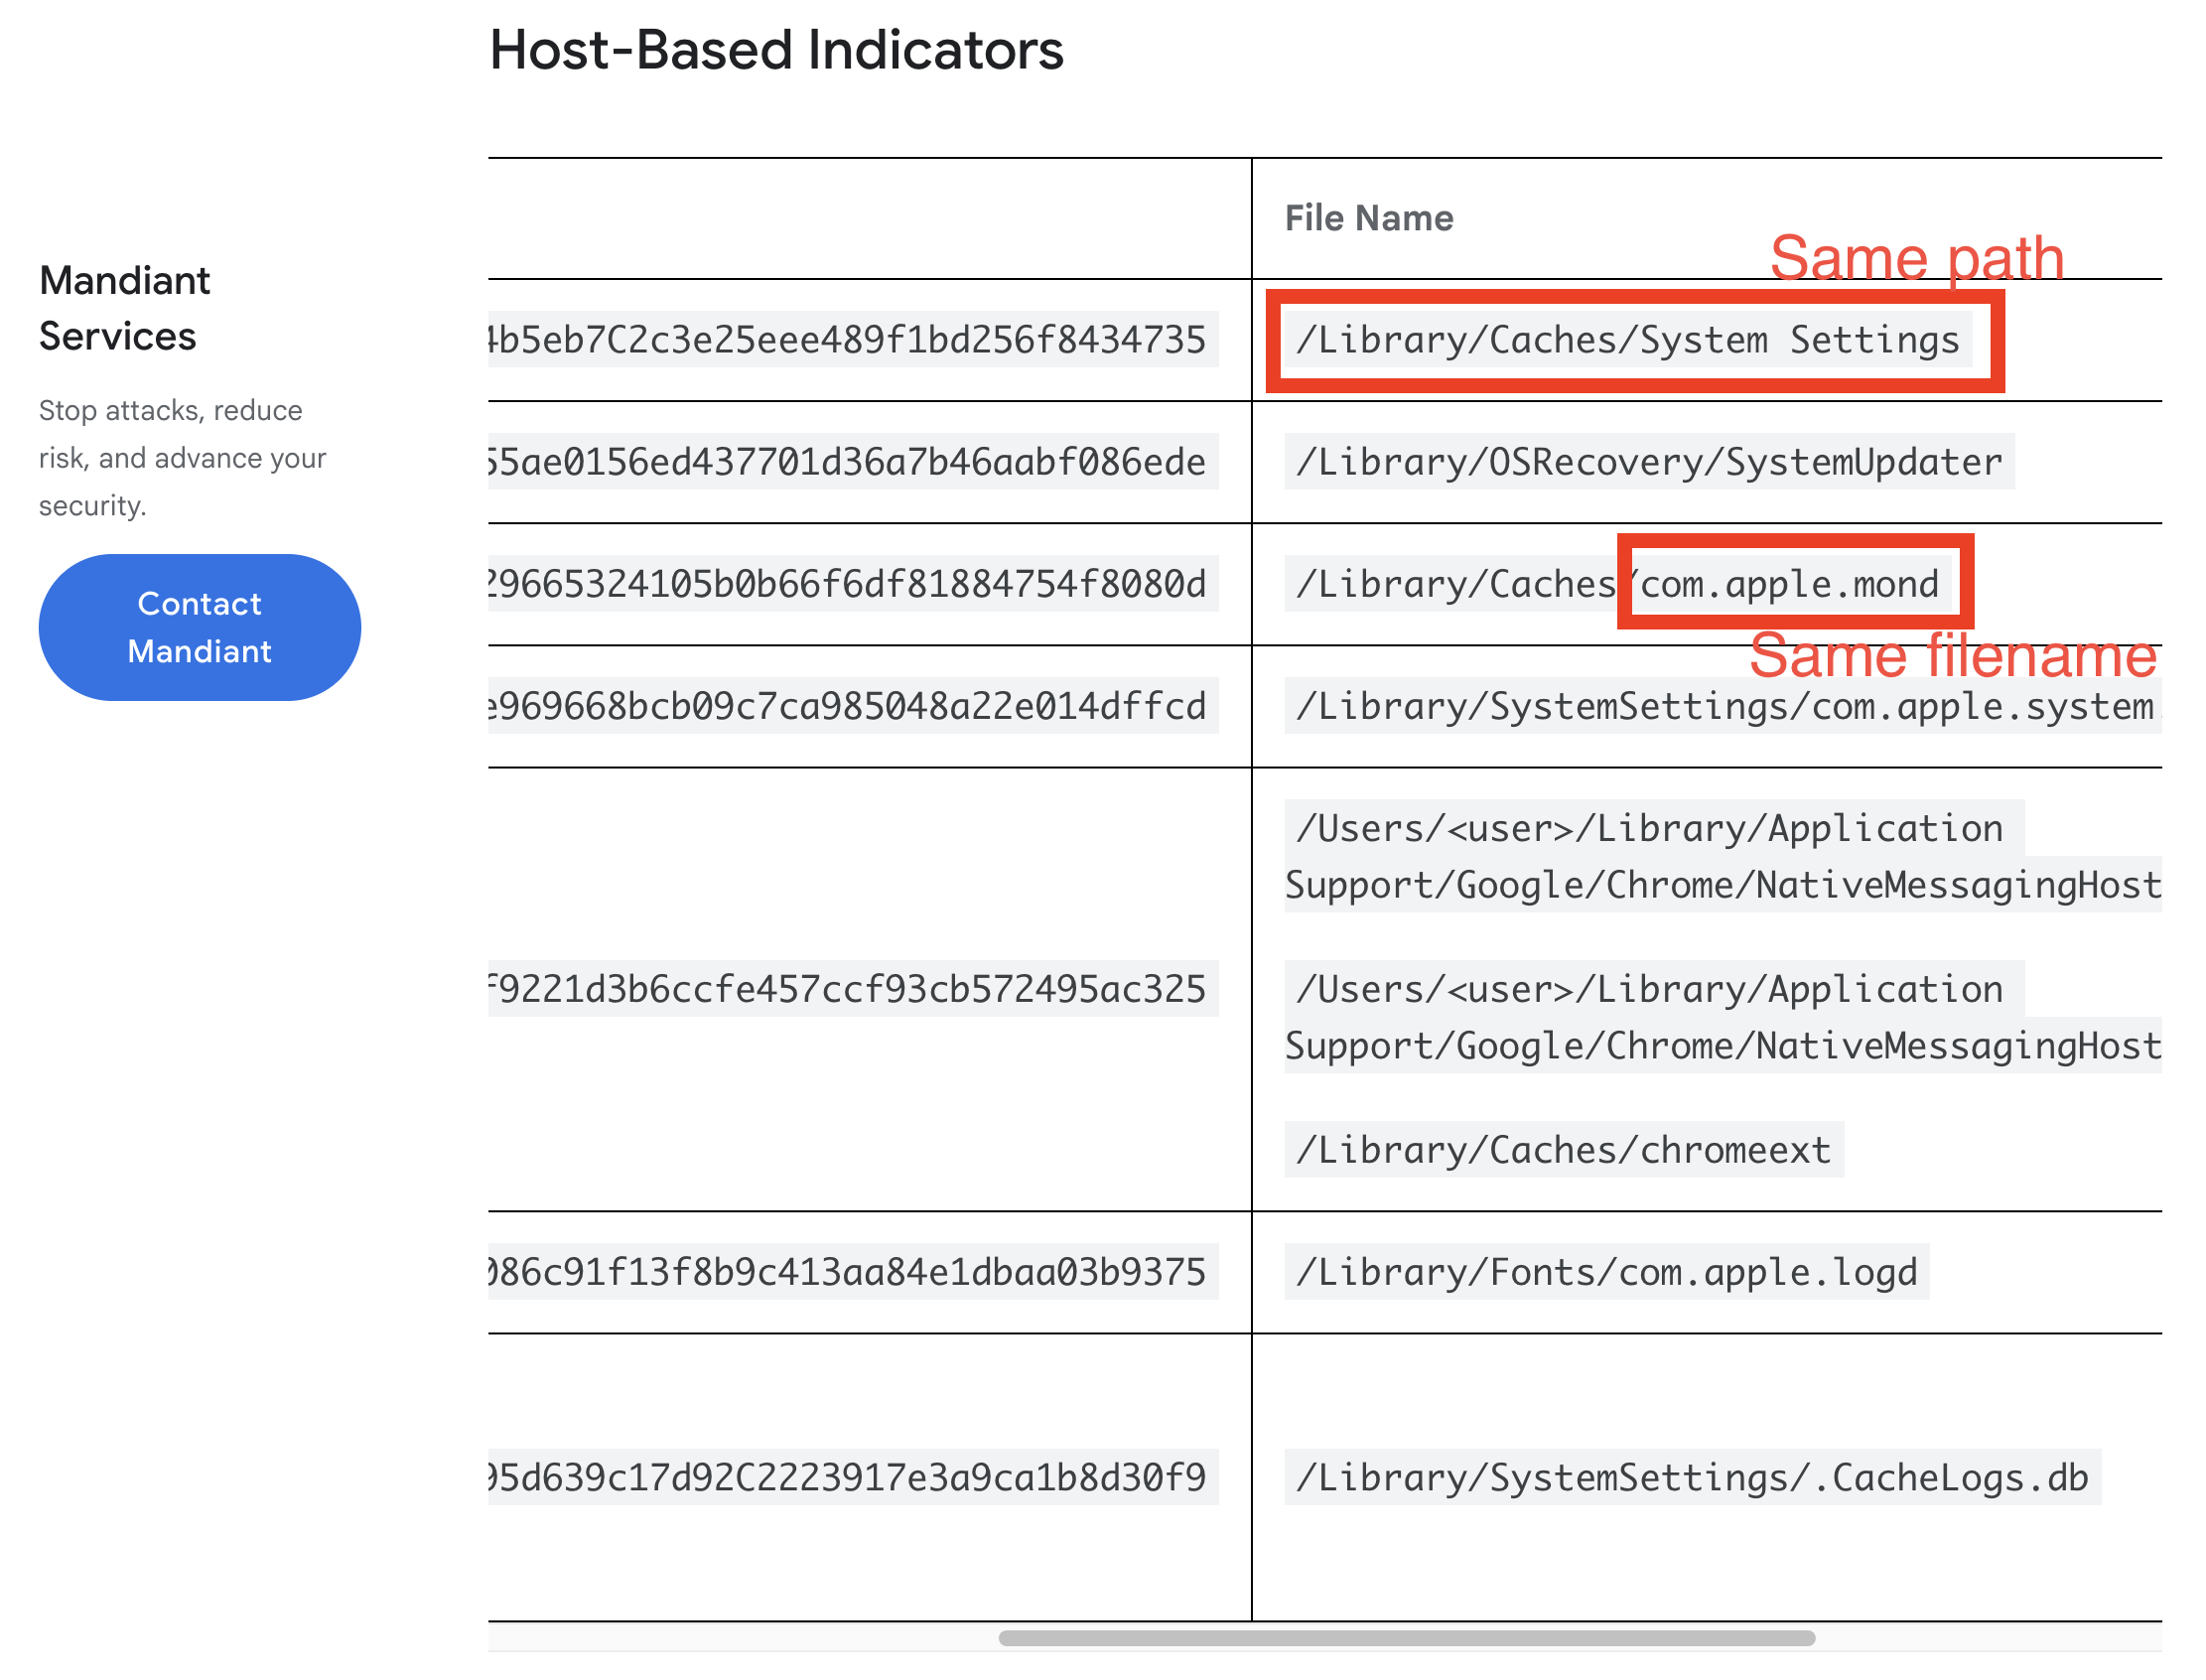
Task: Click the /Library/Fonts/com.apple.logd path
Action: pos(1606,1272)
